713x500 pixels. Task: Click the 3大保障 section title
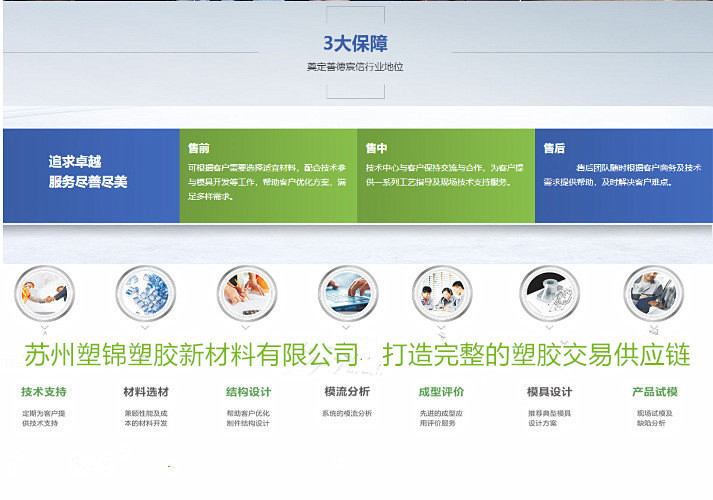tap(356, 43)
